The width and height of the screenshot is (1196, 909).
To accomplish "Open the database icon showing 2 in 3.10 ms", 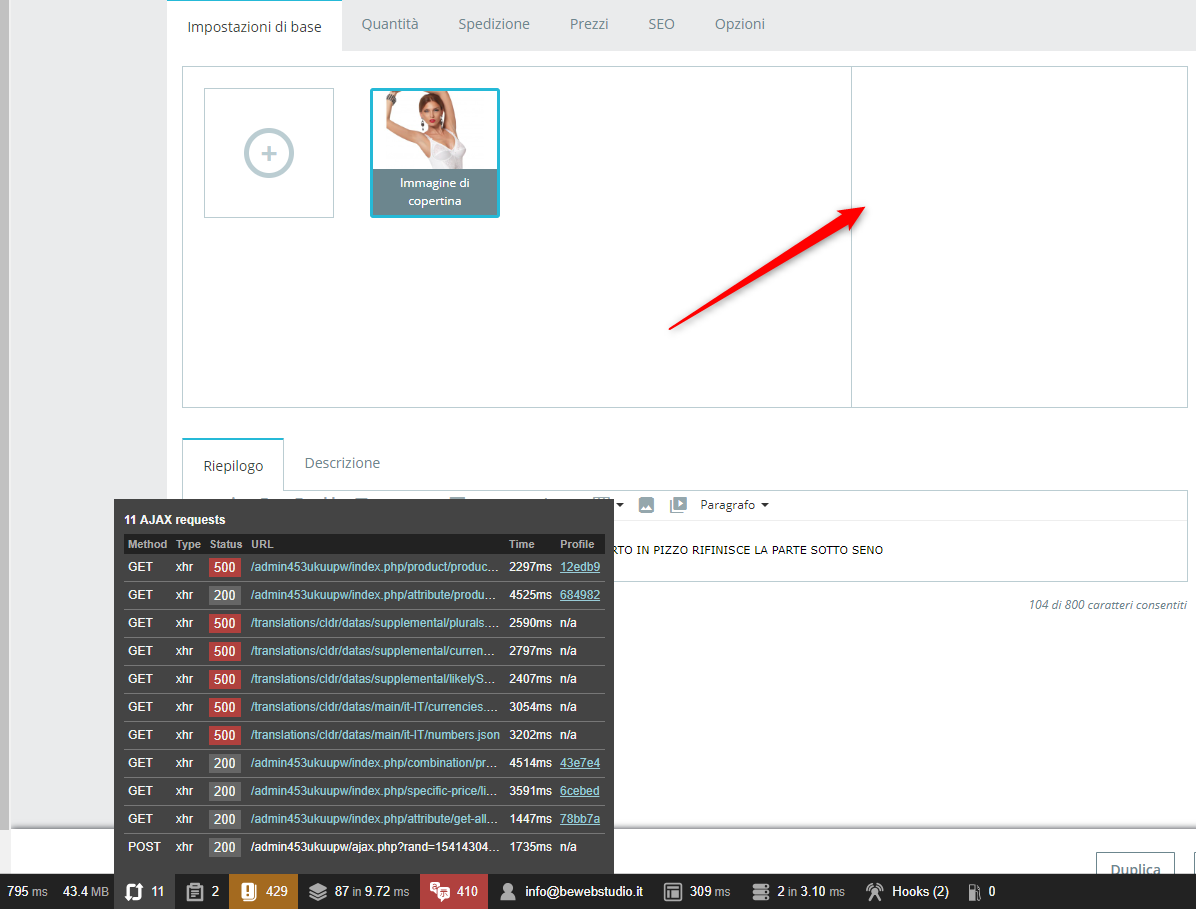I will point(760,891).
